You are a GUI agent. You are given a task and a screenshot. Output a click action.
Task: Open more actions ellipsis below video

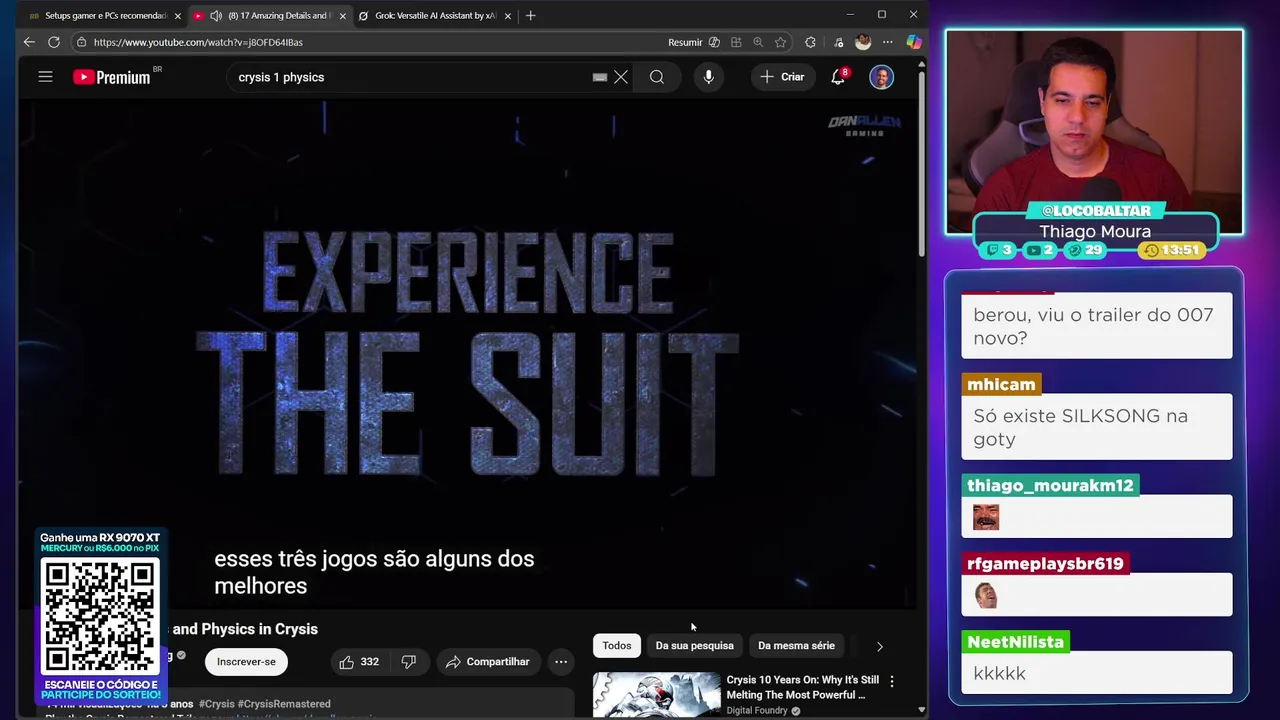561,662
